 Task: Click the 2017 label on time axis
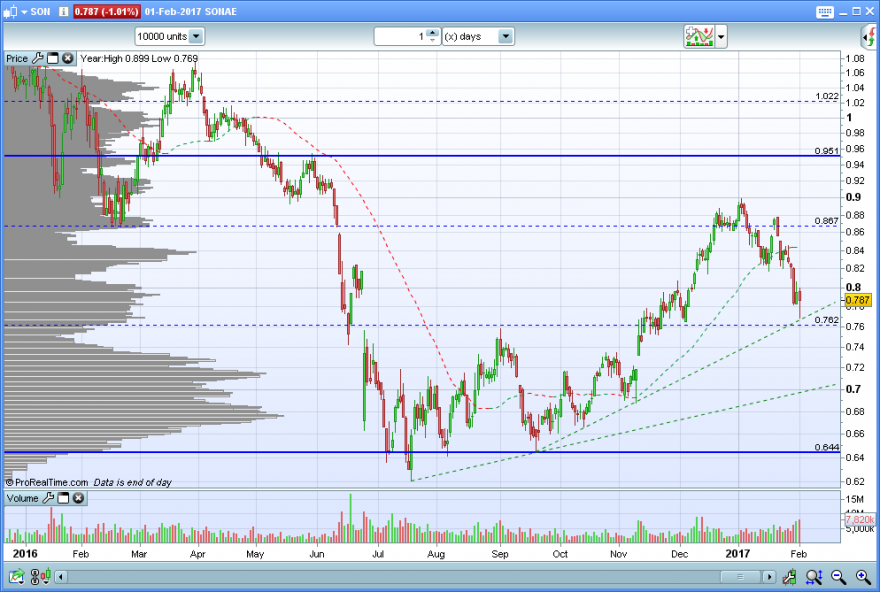click(x=737, y=554)
